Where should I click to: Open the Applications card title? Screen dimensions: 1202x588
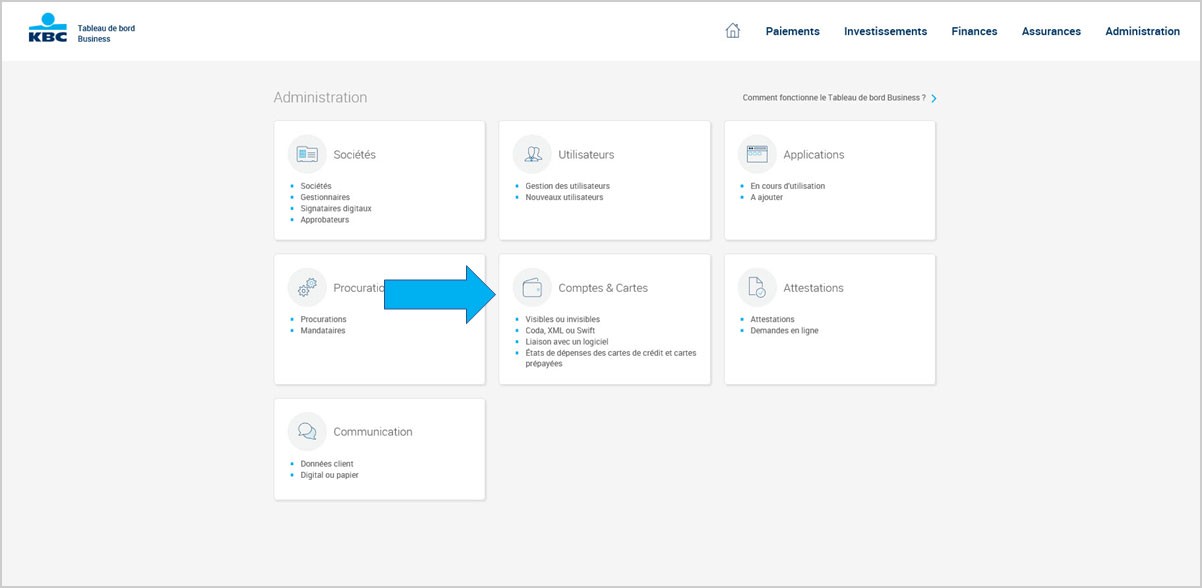pyautogui.click(x=813, y=155)
